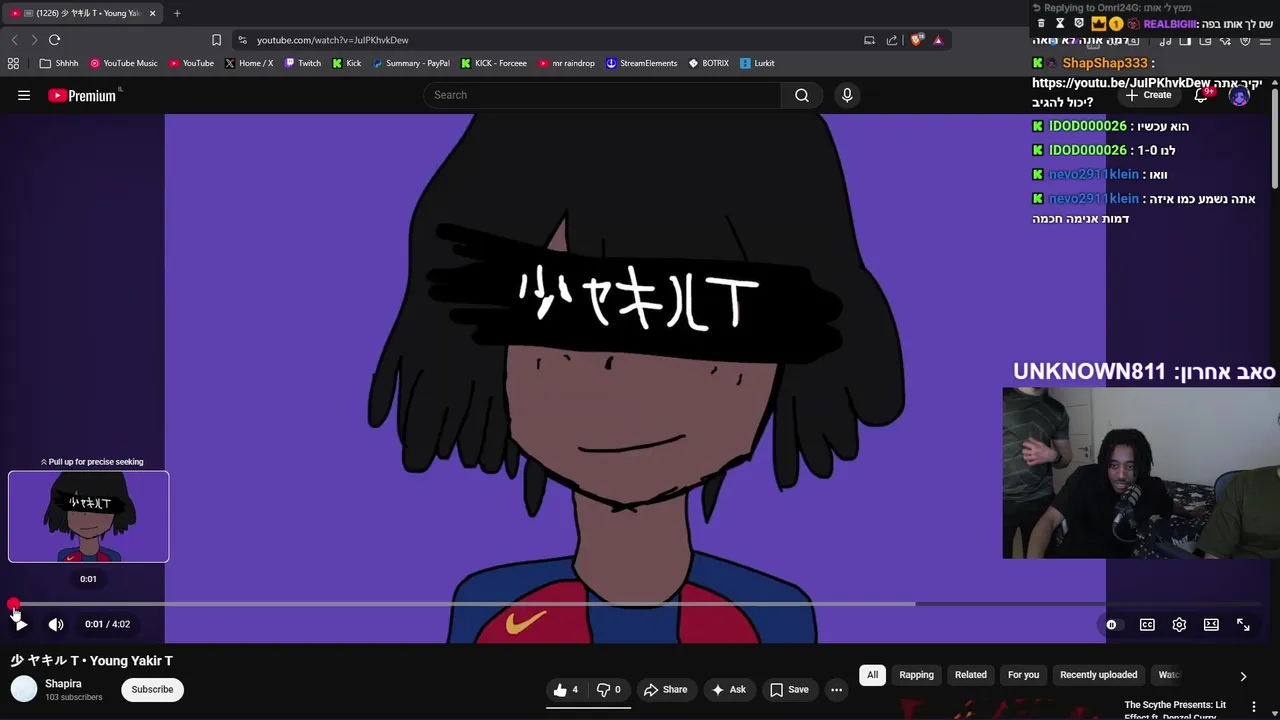Image resolution: width=1280 pixels, height=720 pixels.
Task: Open the Ask AI button
Action: coord(728,689)
